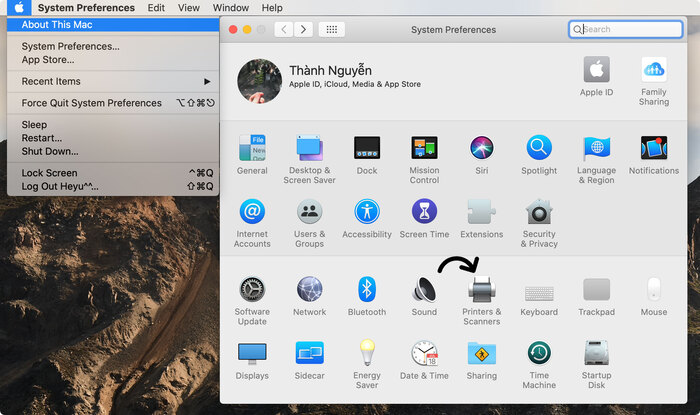
Task: Open the Help menu
Action: 272,8
